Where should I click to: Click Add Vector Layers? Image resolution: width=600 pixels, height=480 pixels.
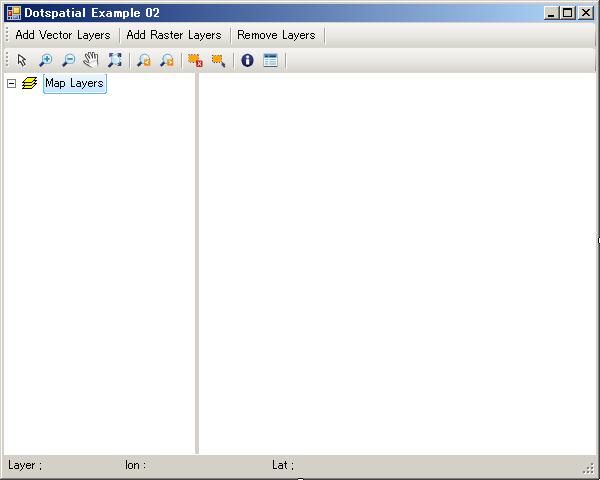(62, 35)
